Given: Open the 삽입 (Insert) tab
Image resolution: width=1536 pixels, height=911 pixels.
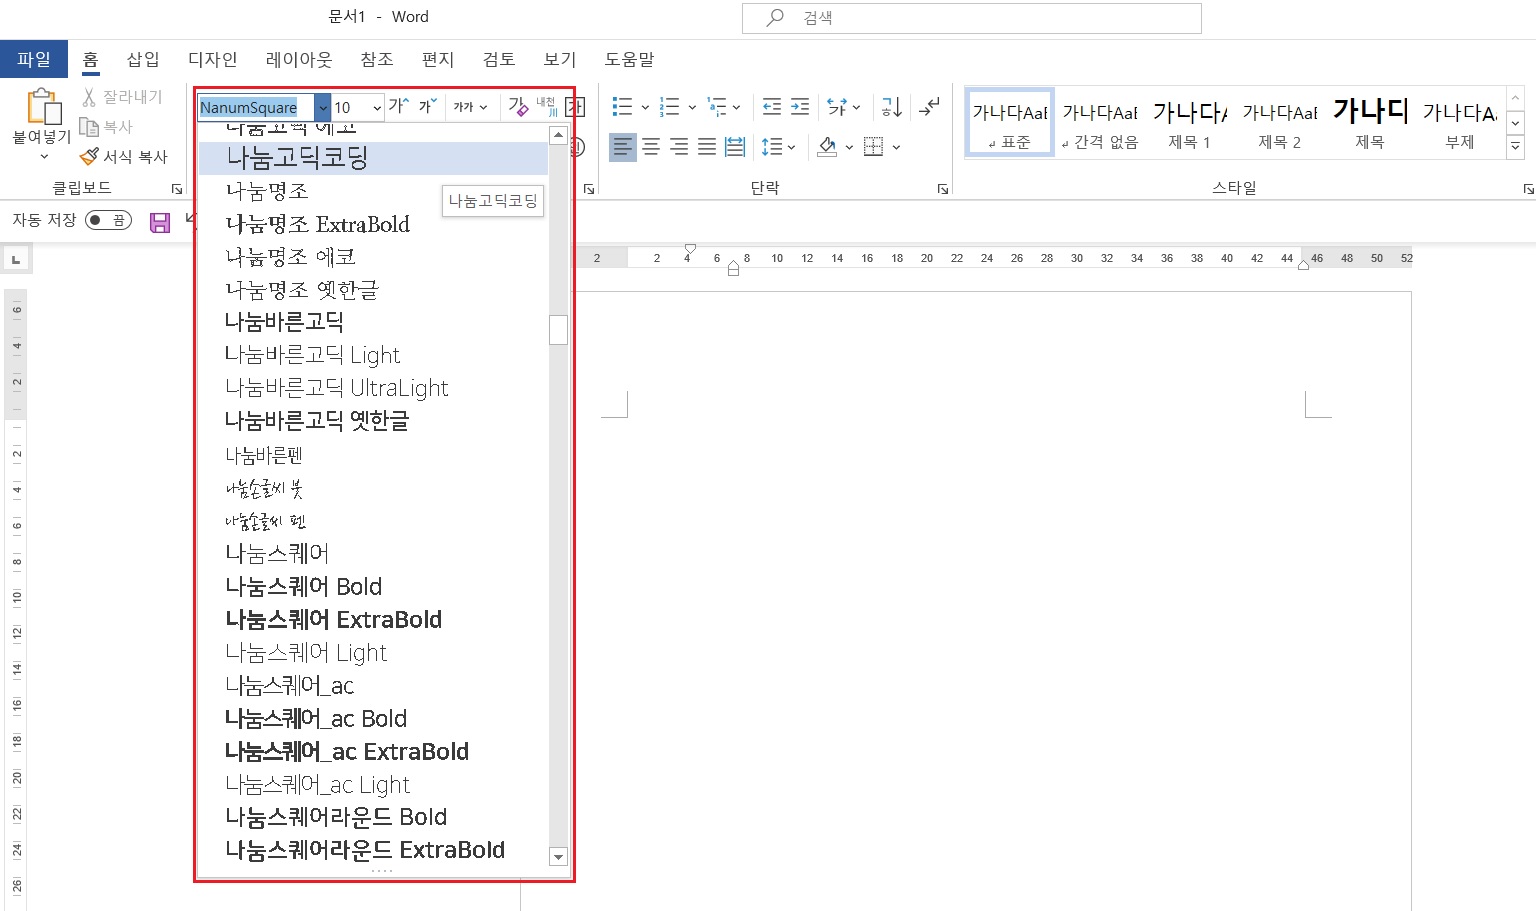Looking at the screenshot, I should click(143, 59).
